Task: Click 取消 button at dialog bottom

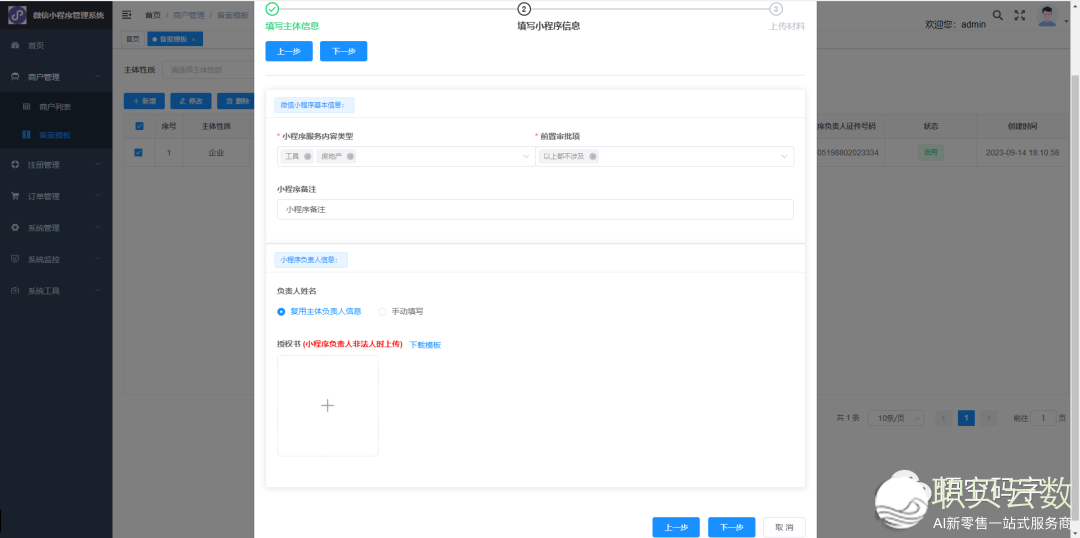Action: point(784,527)
